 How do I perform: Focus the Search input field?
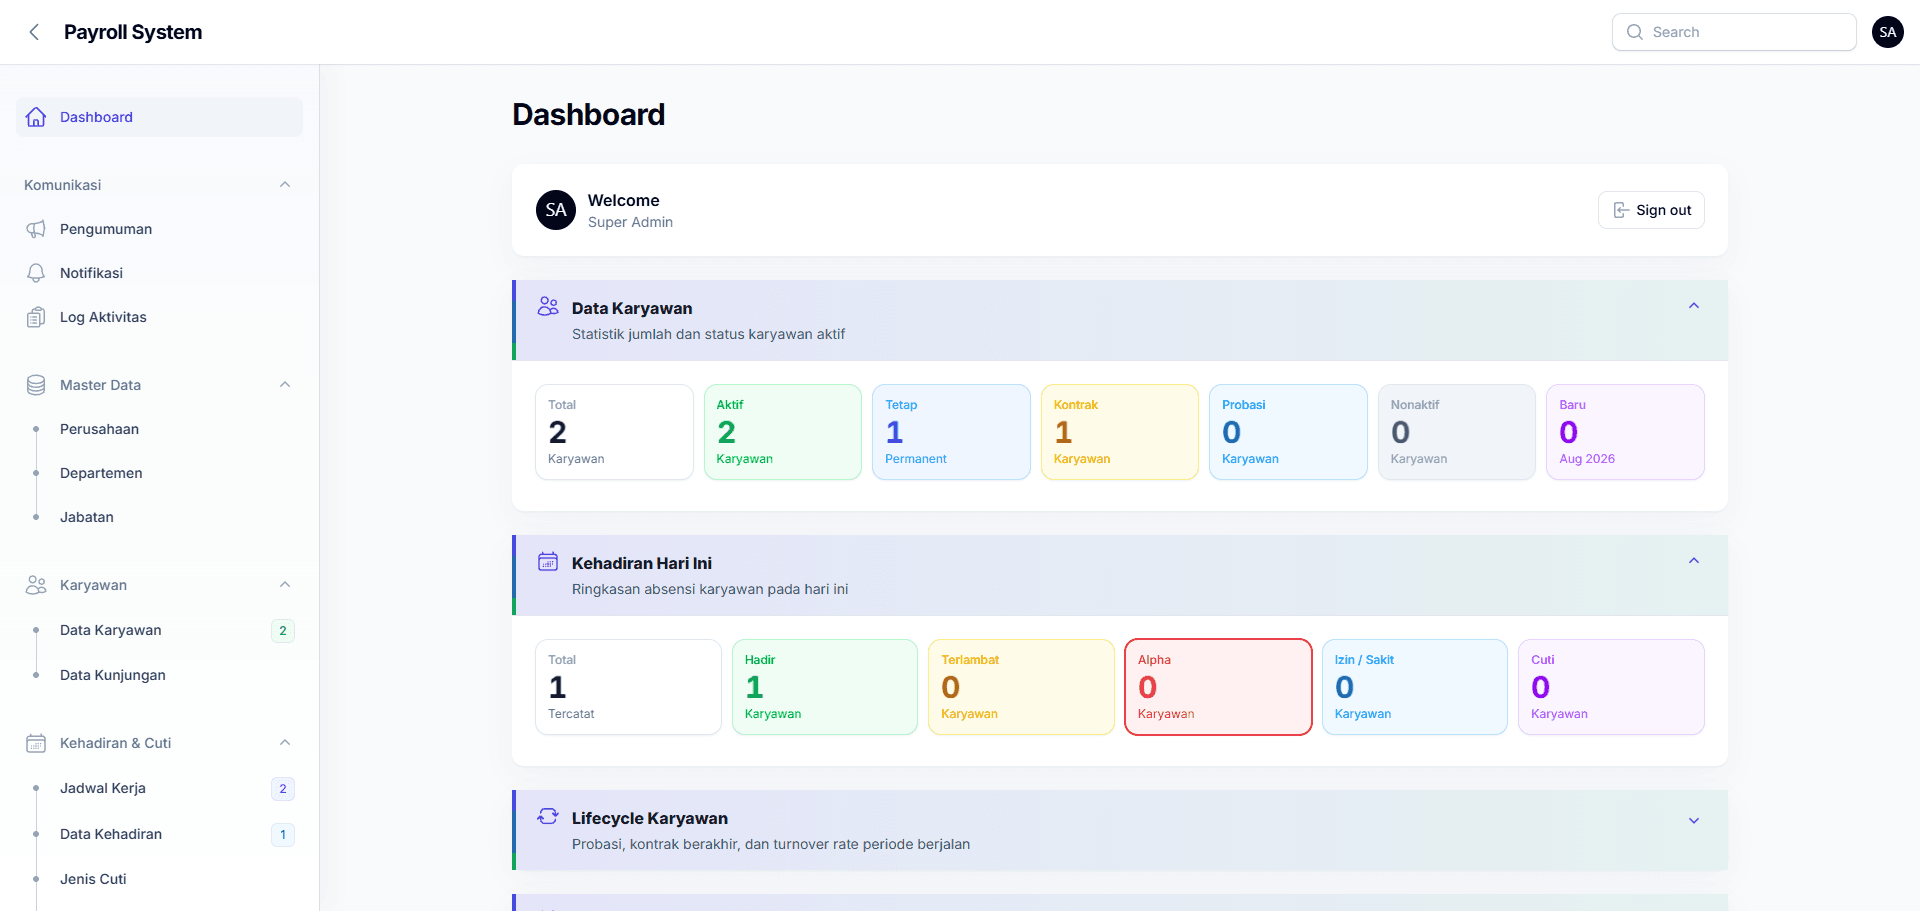[x=1734, y=32]
